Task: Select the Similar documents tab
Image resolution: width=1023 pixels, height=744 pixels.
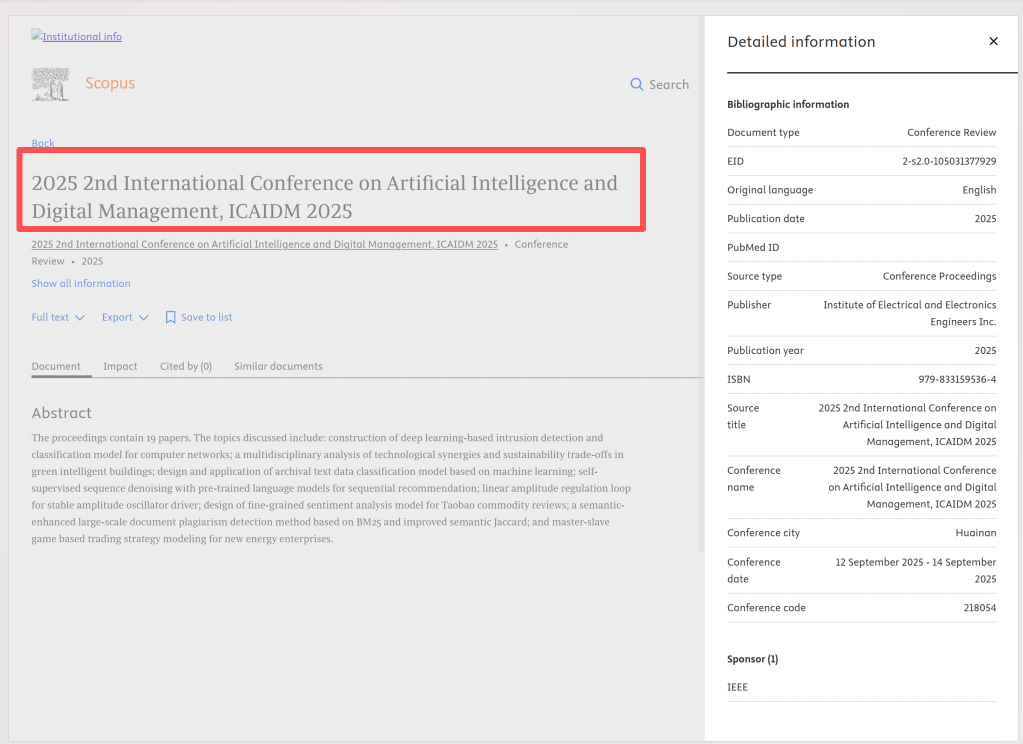Action: point(278,366)
